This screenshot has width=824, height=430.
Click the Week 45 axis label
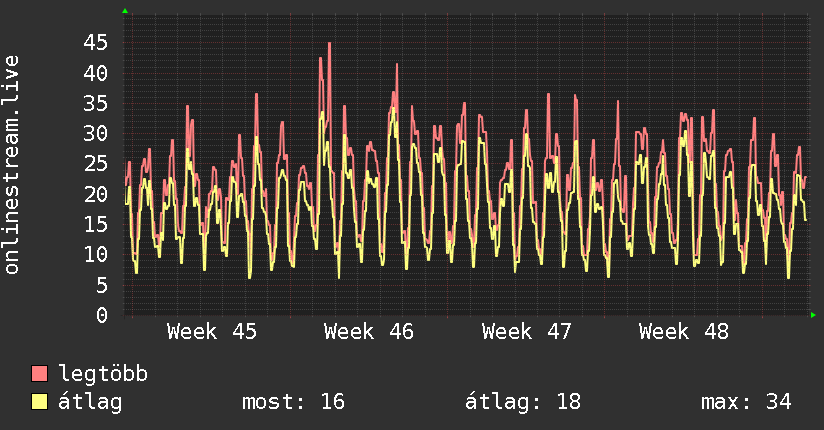pos(212,332)
